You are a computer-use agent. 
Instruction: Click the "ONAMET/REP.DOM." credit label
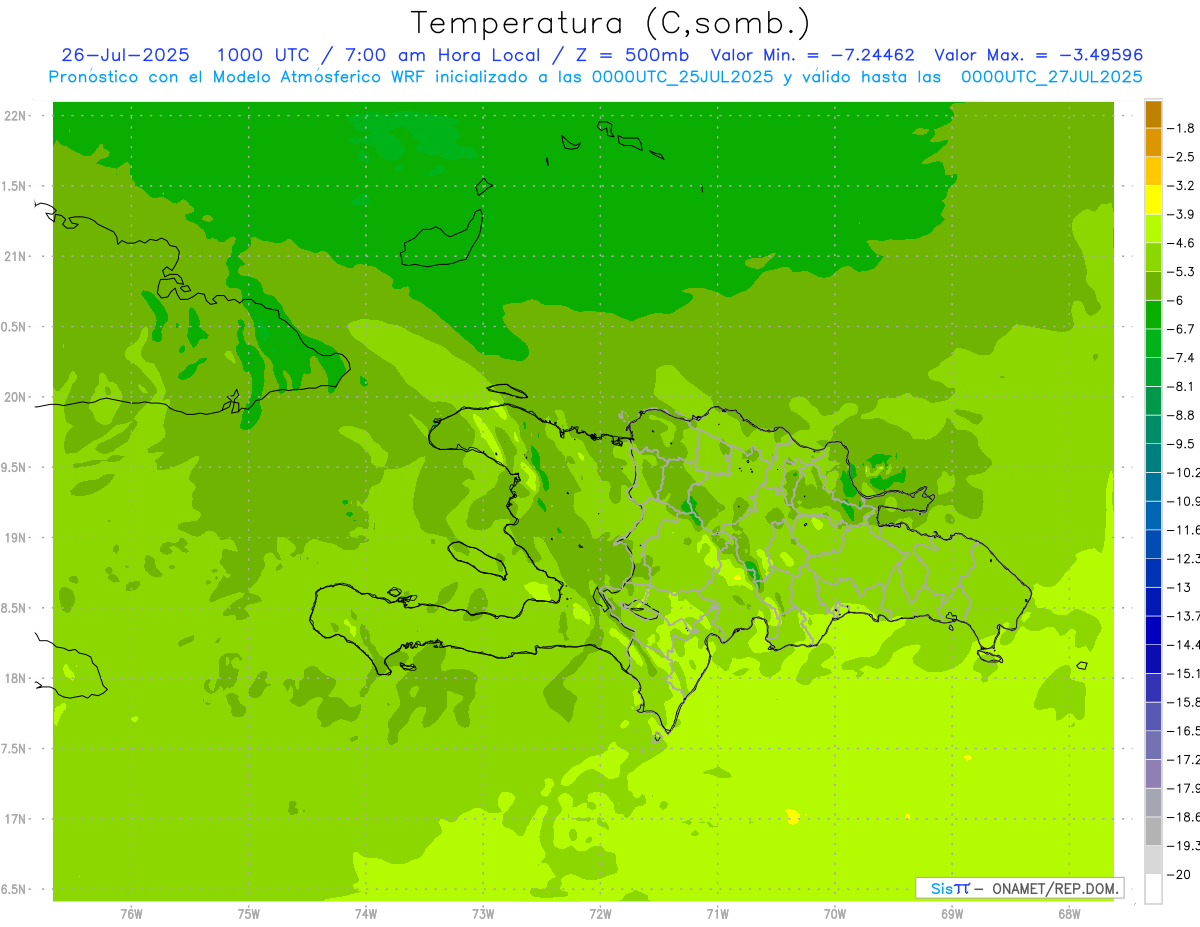coord(1054,888)
